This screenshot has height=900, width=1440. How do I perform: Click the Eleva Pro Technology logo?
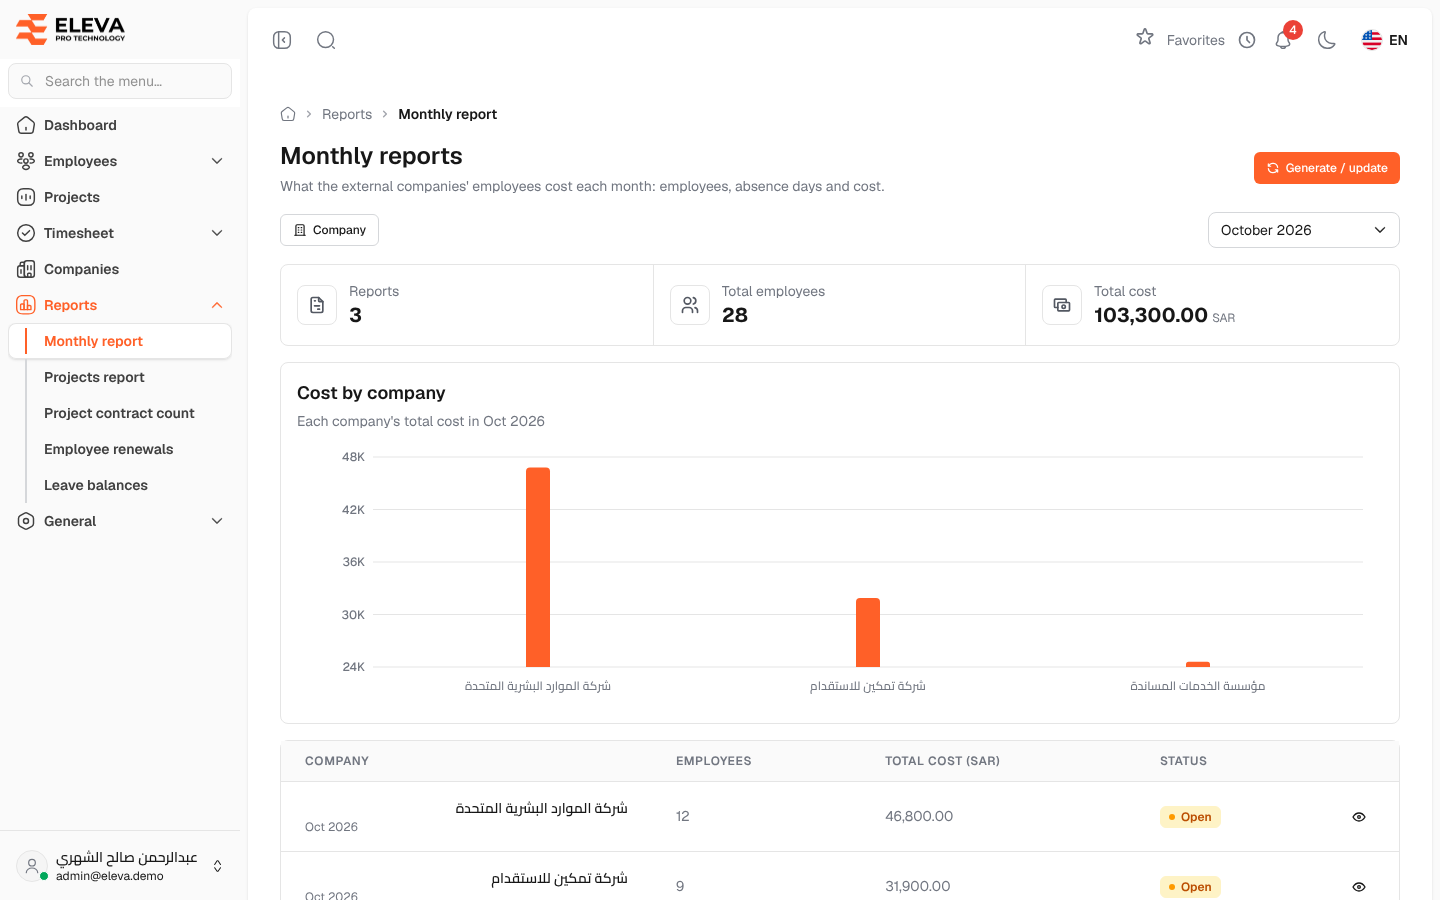click(x=71, y=29)
